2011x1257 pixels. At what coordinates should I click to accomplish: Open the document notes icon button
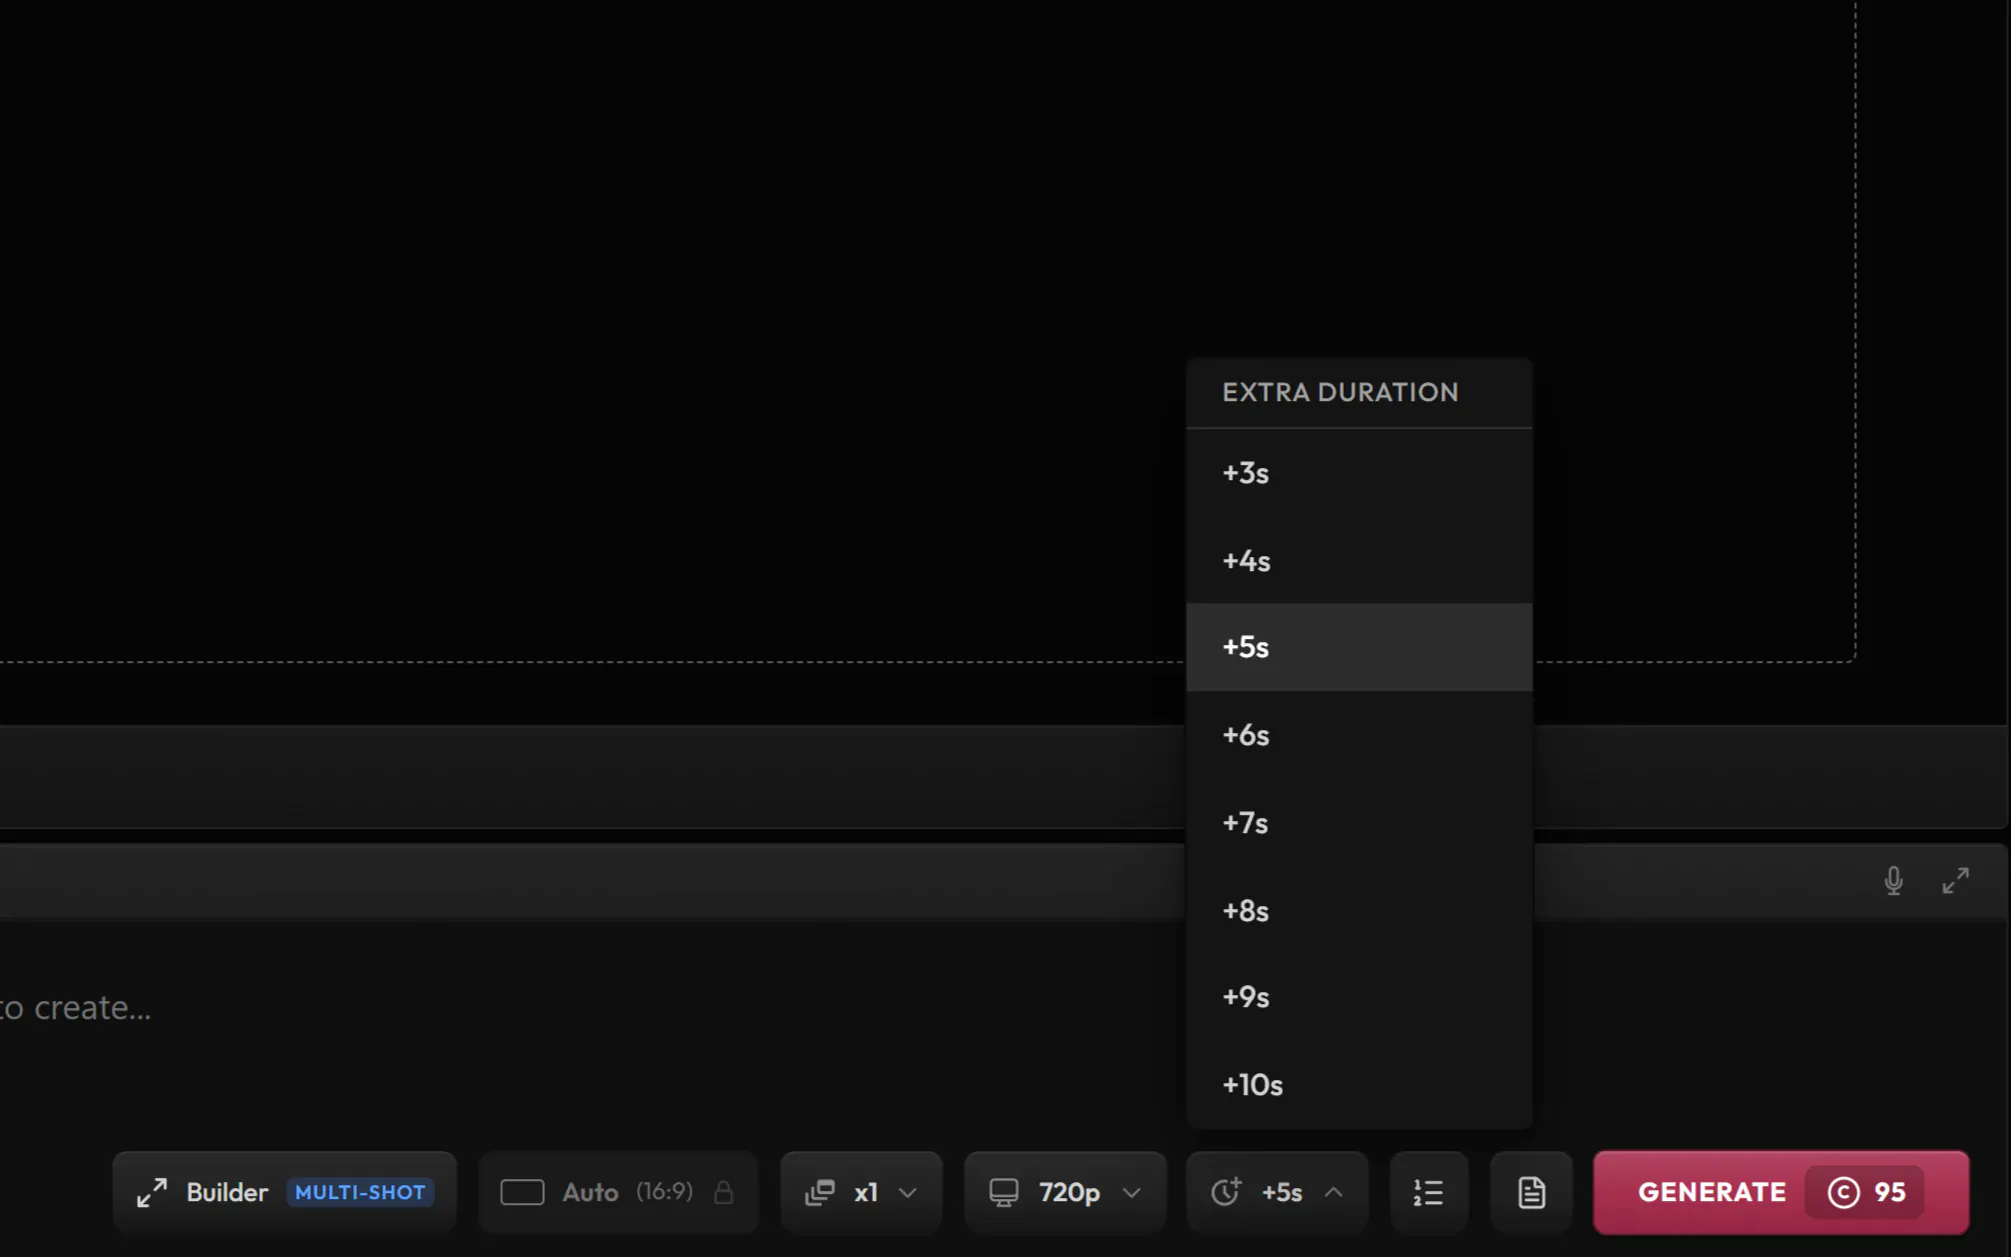tap(1531, 1192)
